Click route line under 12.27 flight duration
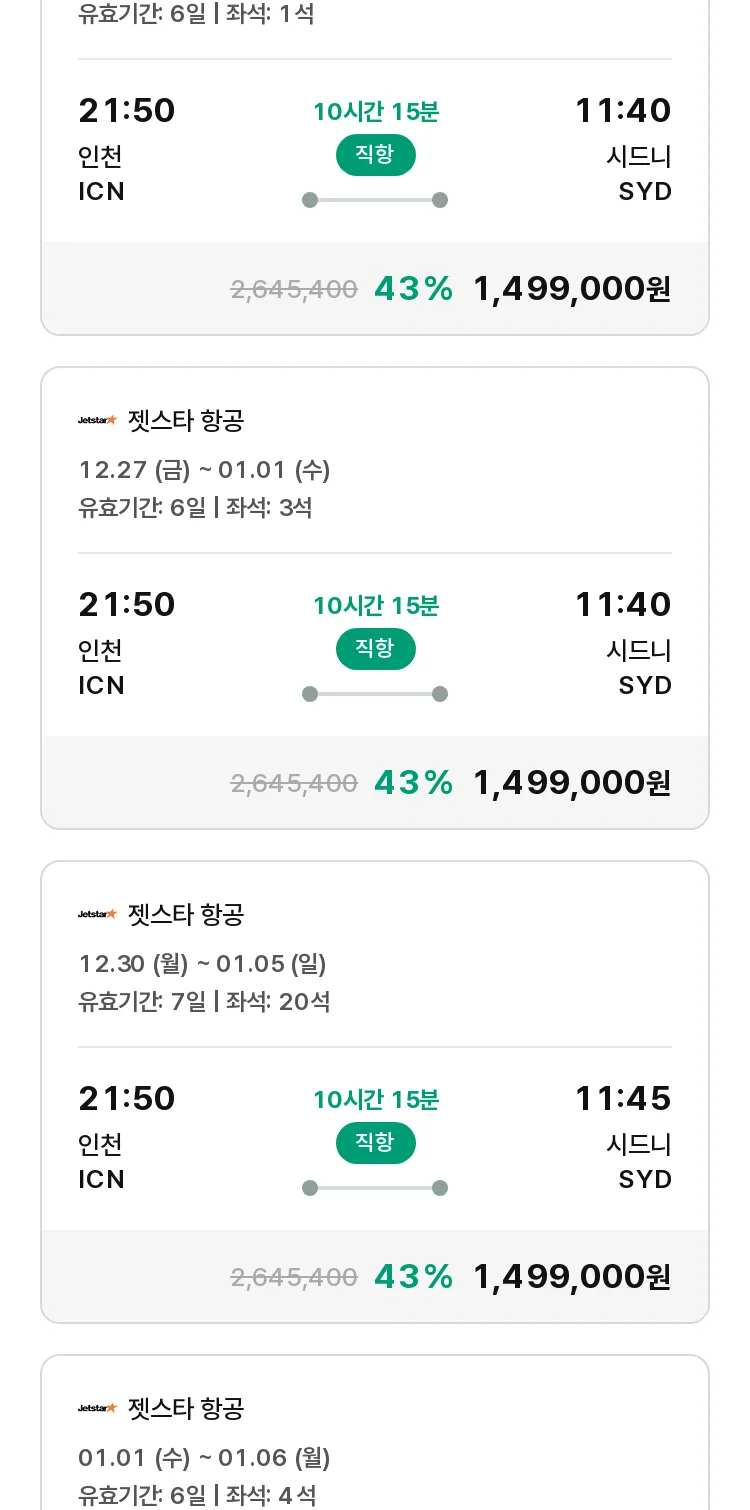750x1510 pixels. pos(375,694)
